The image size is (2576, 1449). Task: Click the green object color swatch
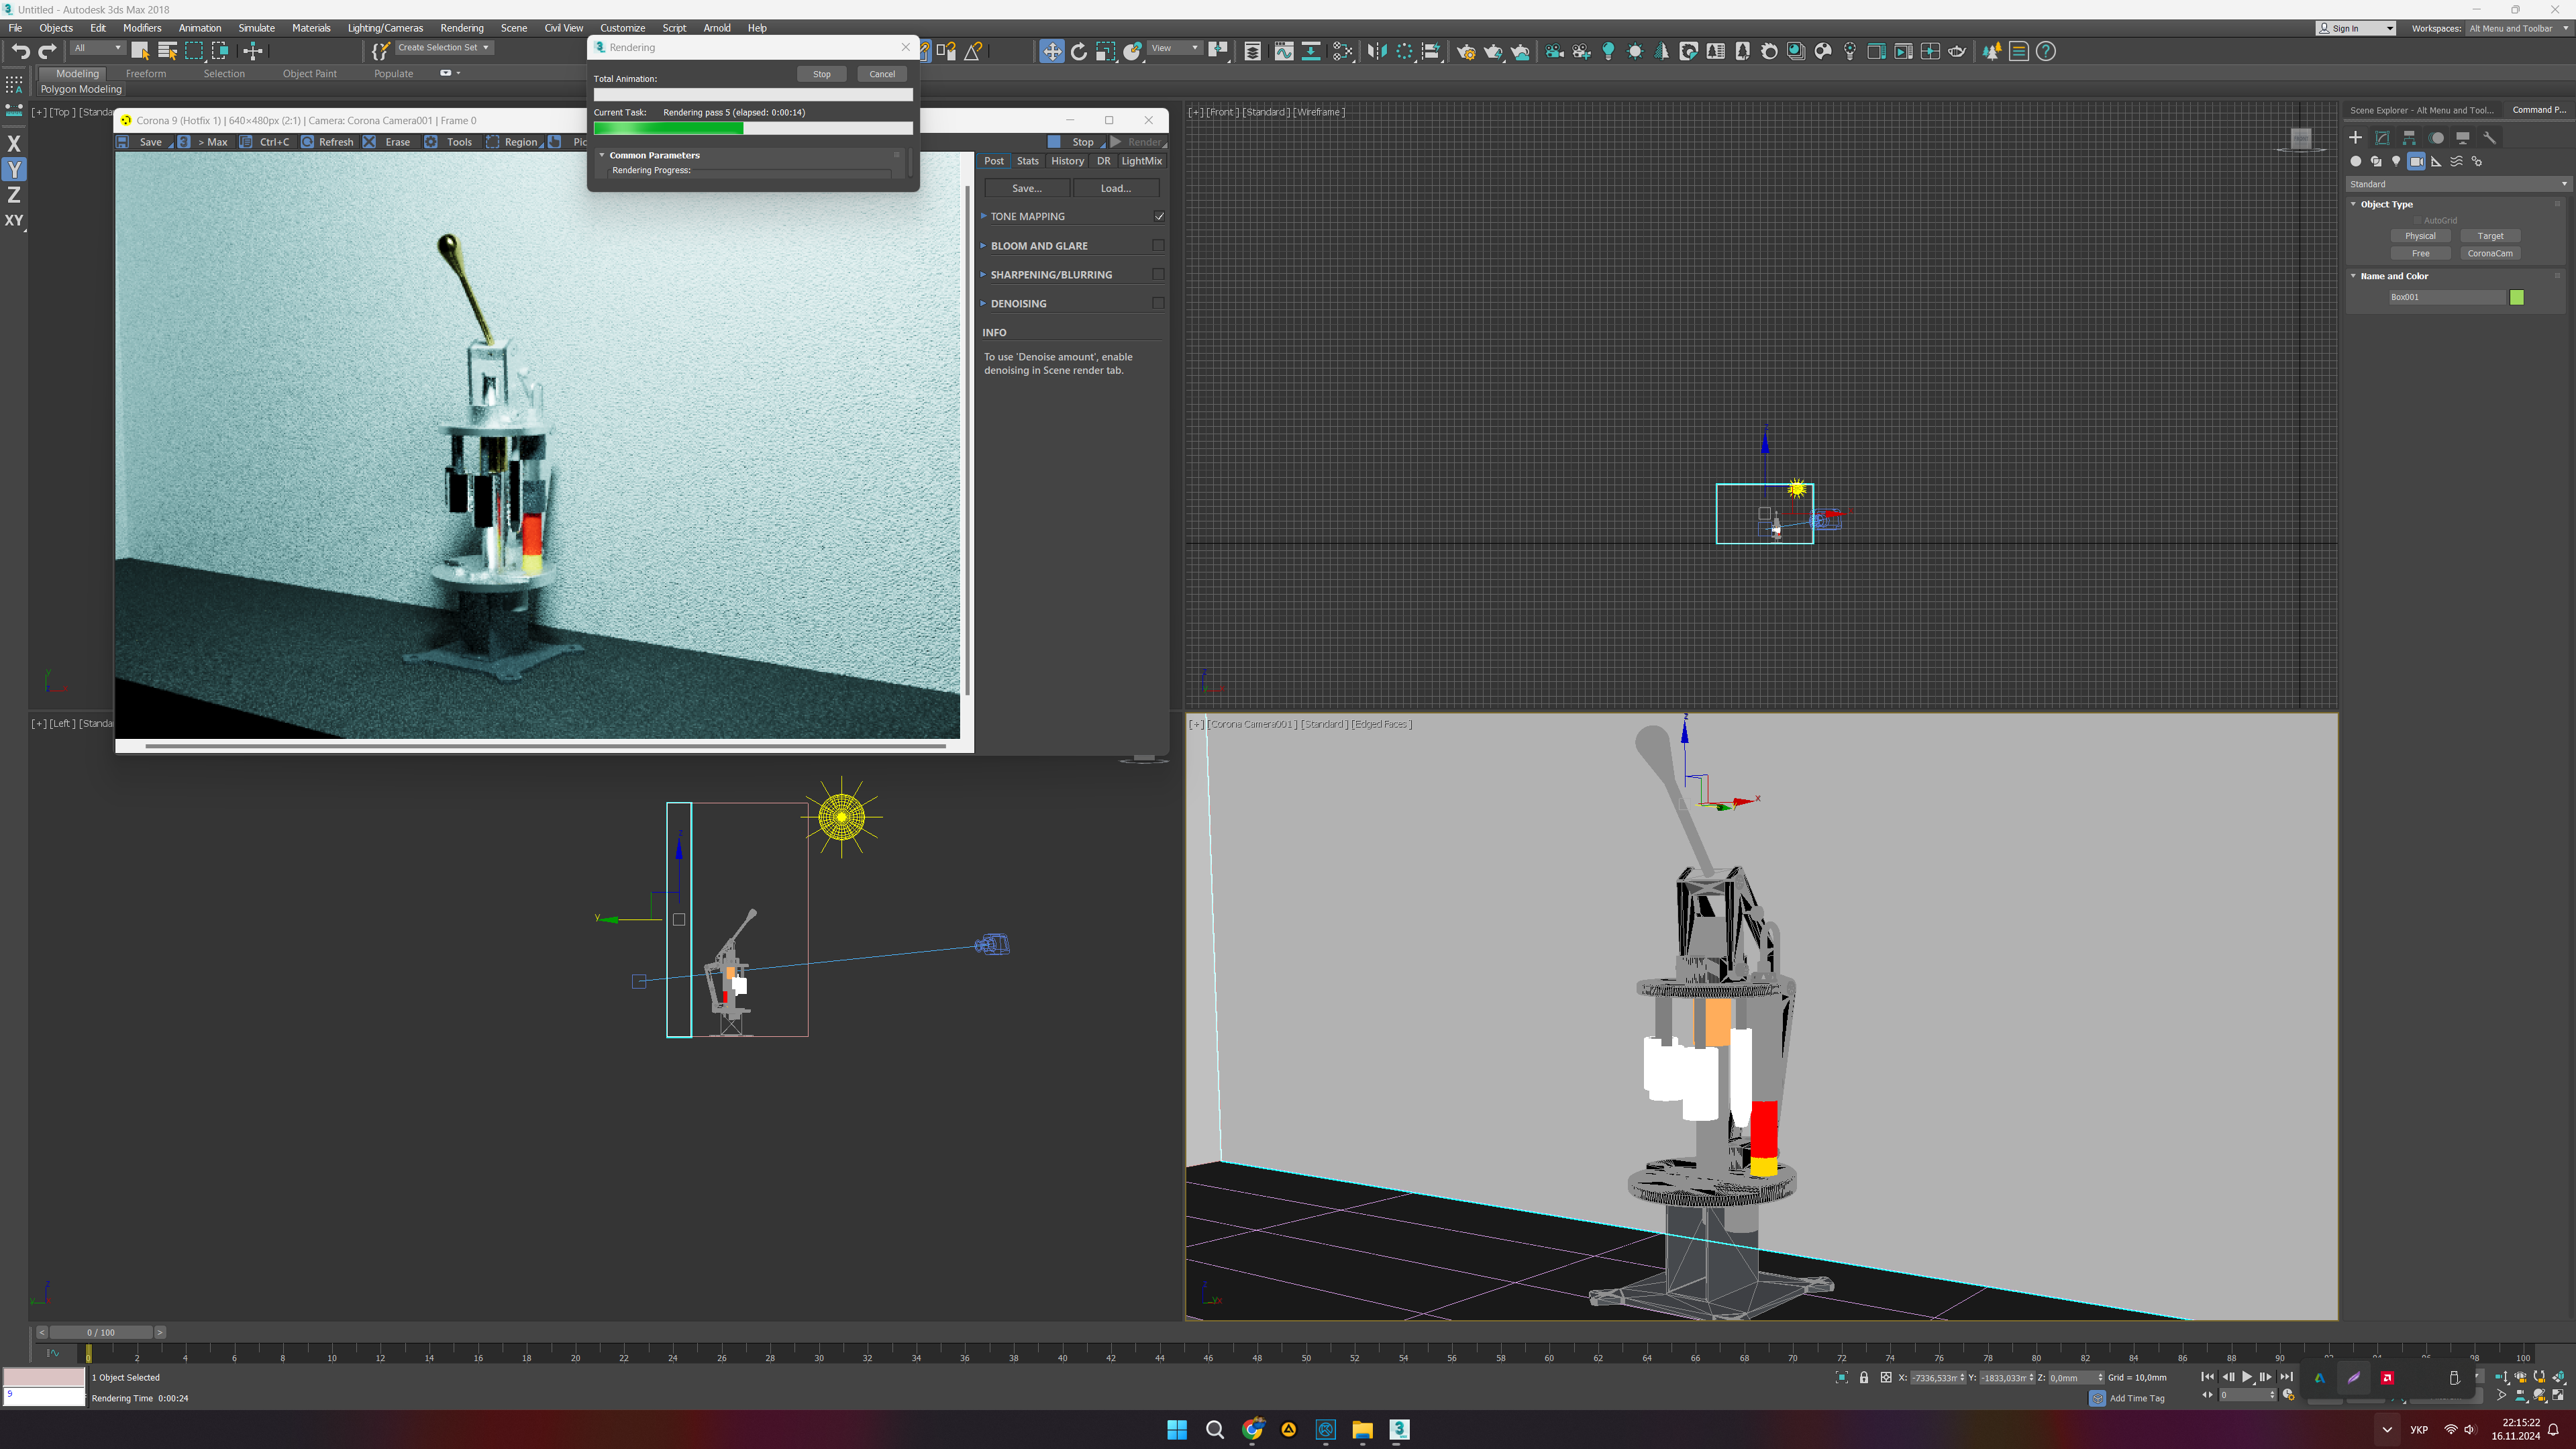pos(2517,297)
